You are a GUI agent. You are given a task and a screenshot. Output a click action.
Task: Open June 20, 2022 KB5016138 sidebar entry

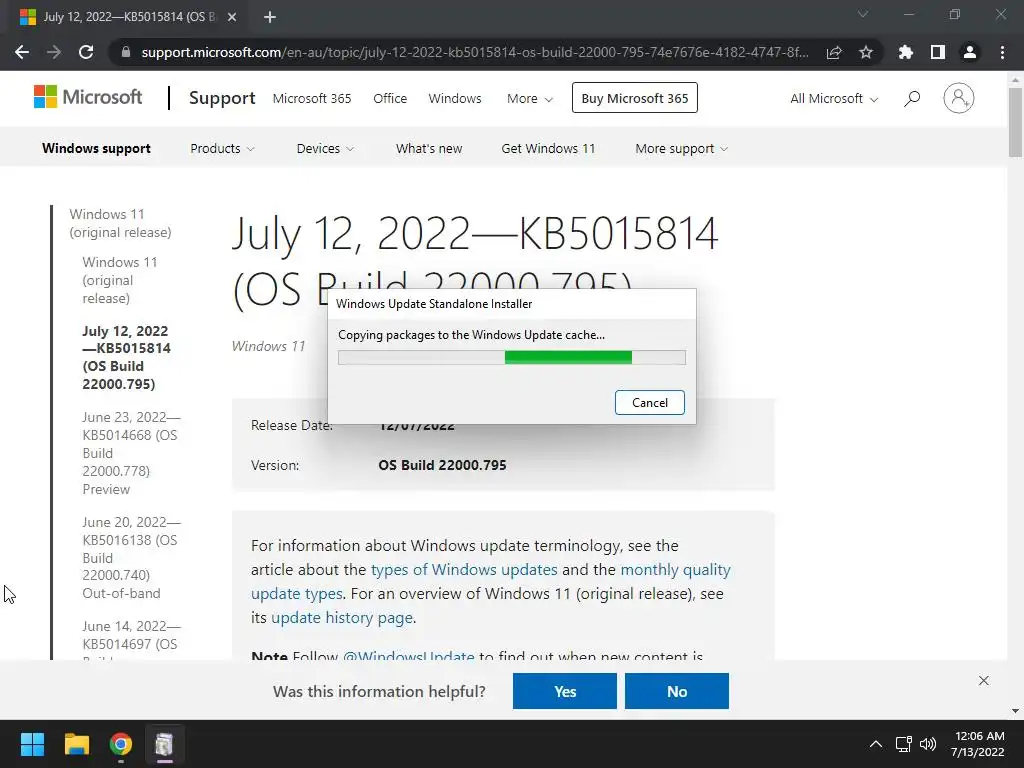pyautogui.click(x=131, y=558)
